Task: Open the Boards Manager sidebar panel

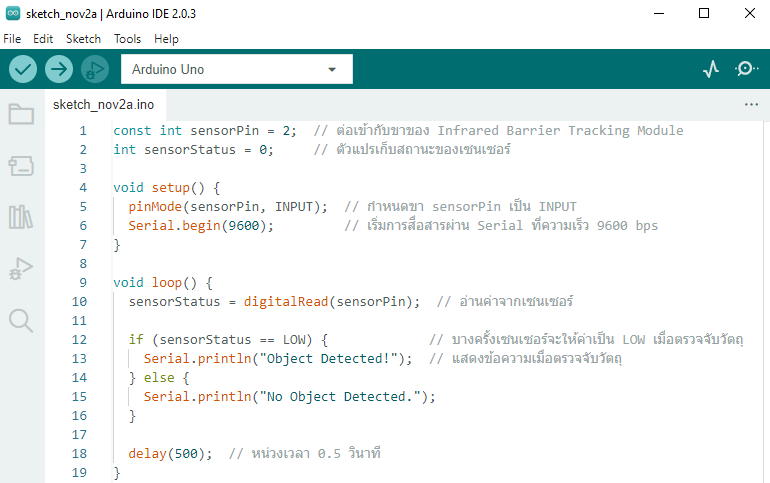Action: pos(21,165)
